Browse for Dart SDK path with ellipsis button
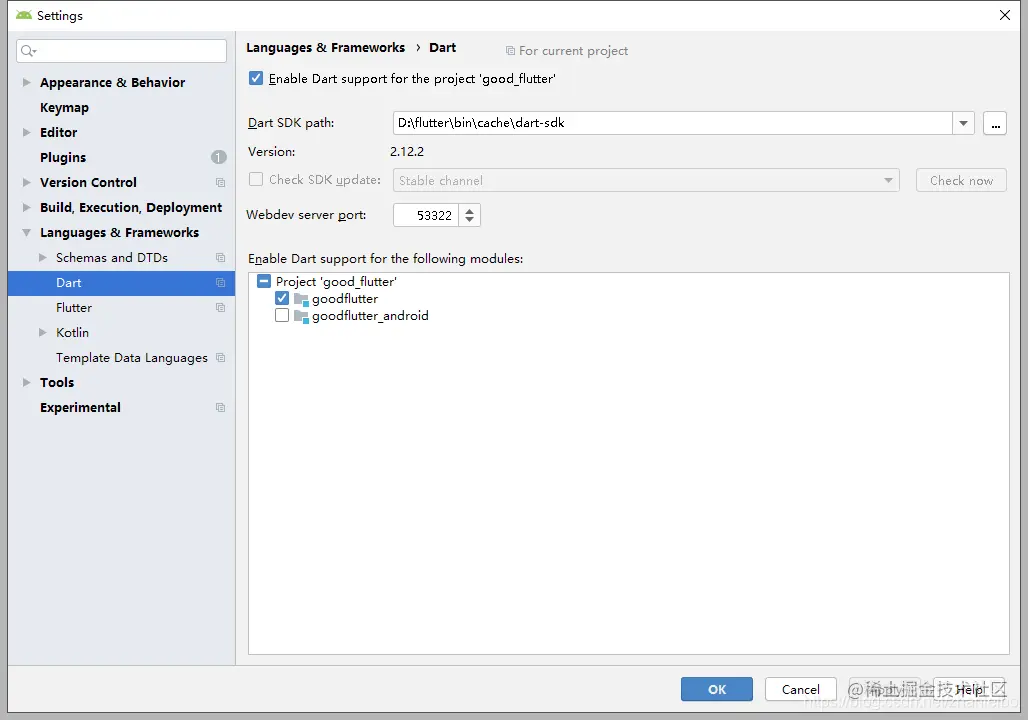The width and height of the screenshot is (1028, 720). (995, 123)
